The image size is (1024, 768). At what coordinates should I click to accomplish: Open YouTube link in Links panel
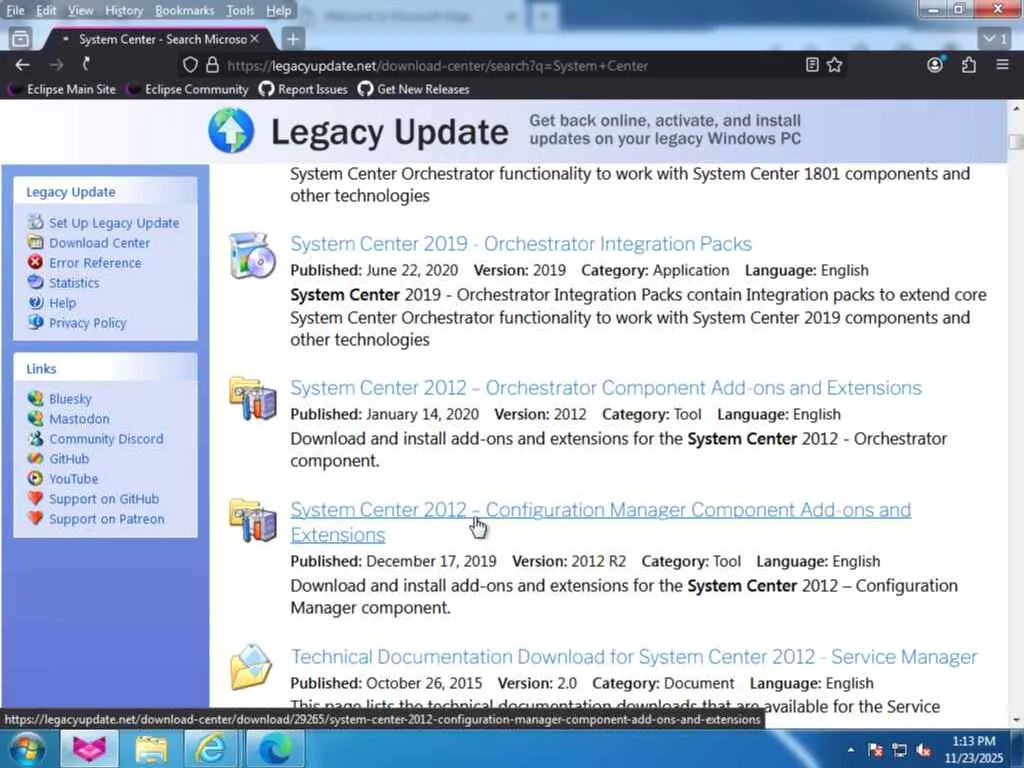coord(73,479)
